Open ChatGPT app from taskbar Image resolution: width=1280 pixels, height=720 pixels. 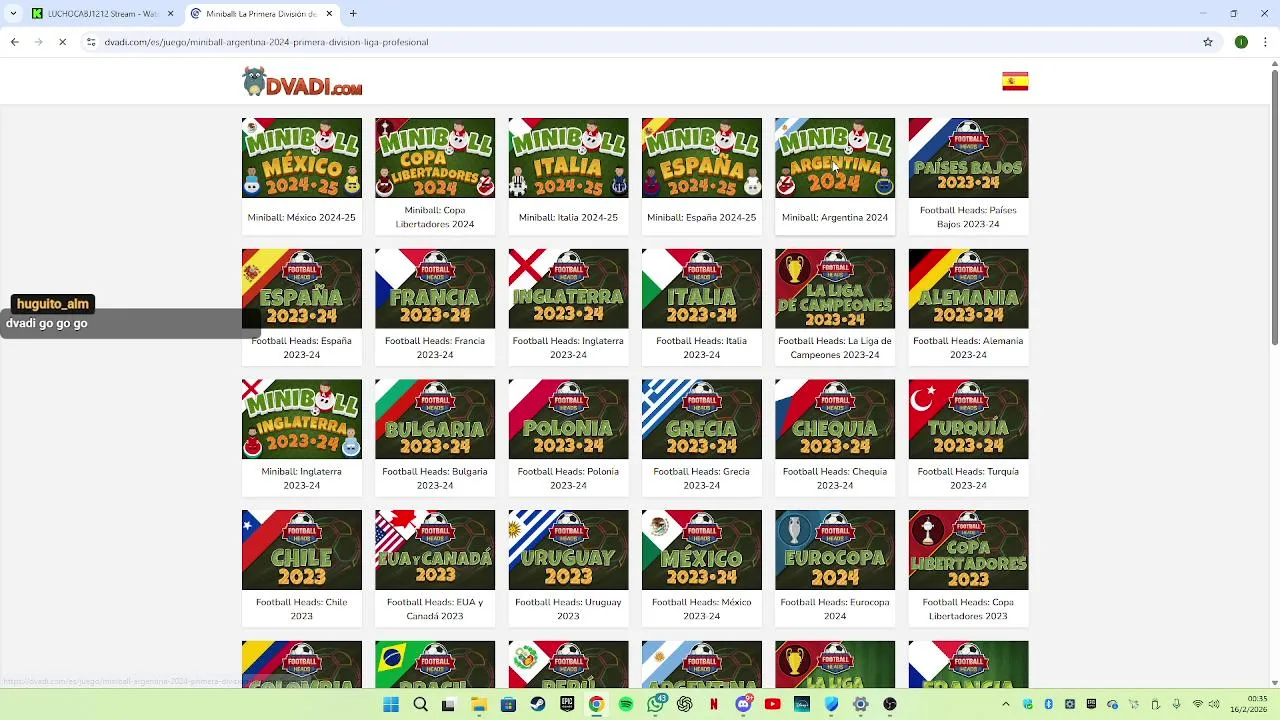[685, 704]
